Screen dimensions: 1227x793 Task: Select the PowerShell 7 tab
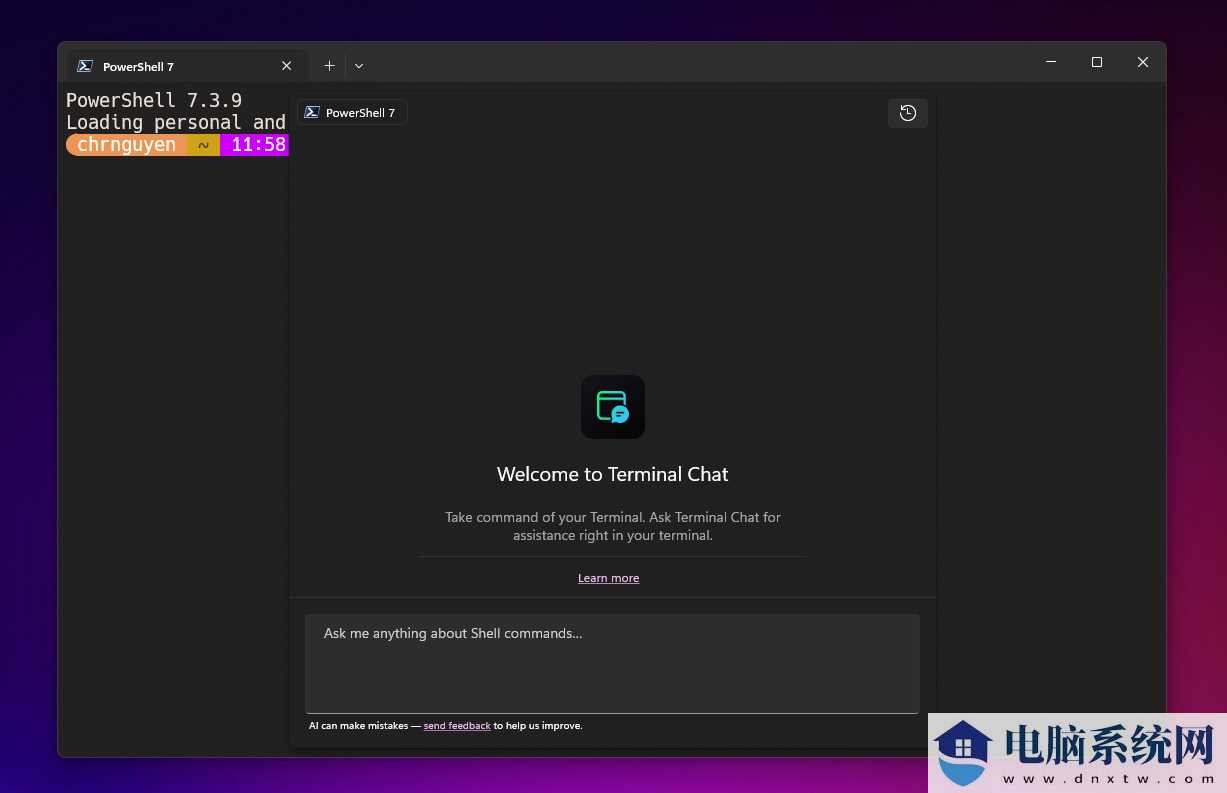click(187, 66)
